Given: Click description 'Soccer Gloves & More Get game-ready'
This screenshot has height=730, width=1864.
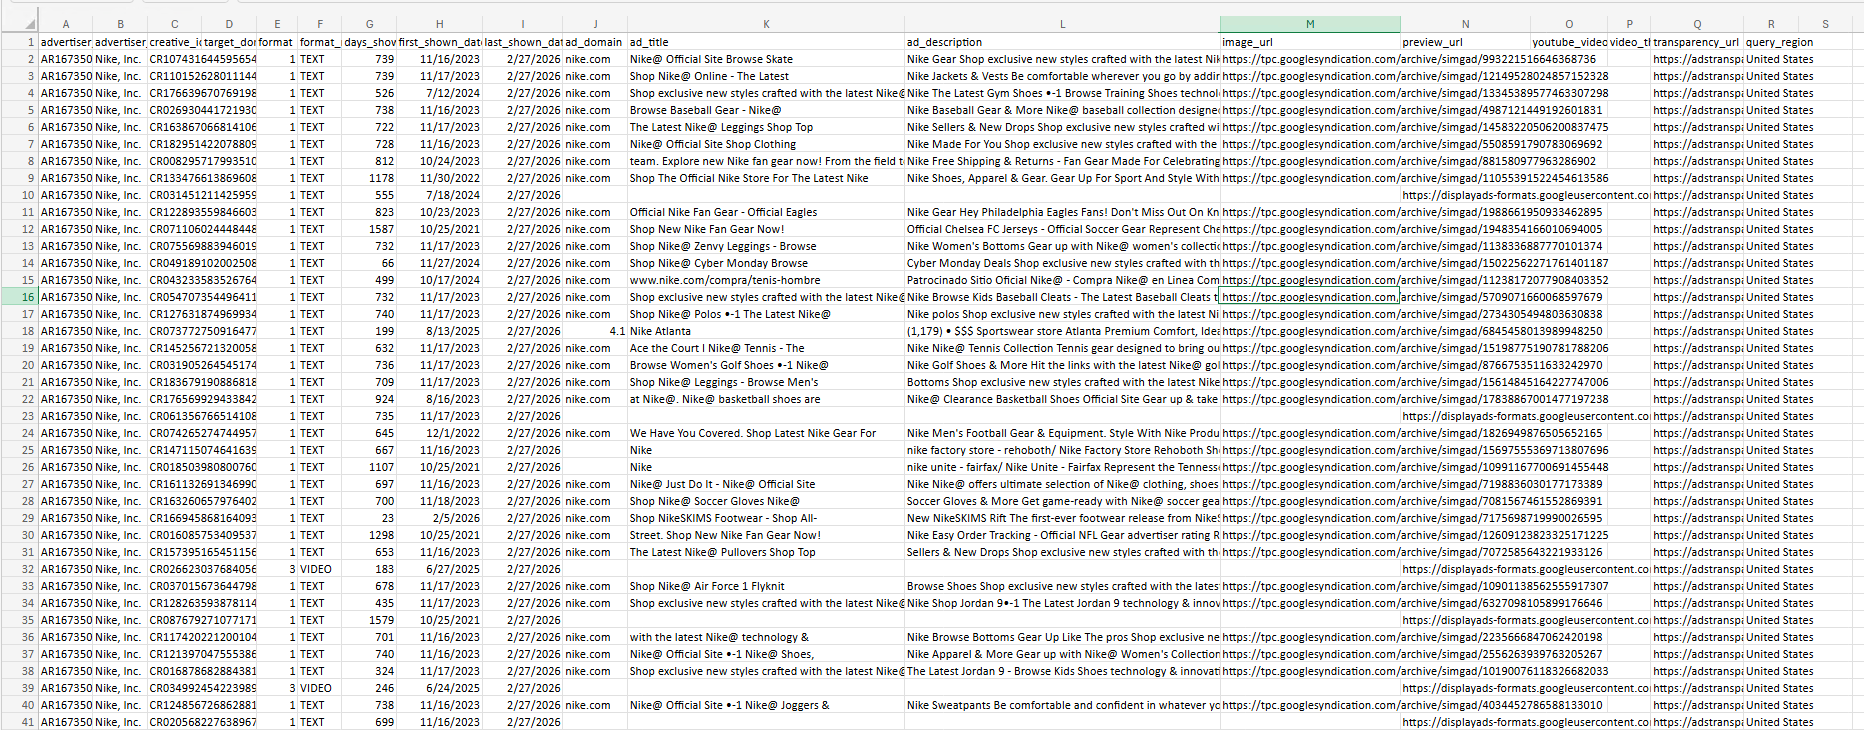Looking at the screenshot, I should 1062,501.
